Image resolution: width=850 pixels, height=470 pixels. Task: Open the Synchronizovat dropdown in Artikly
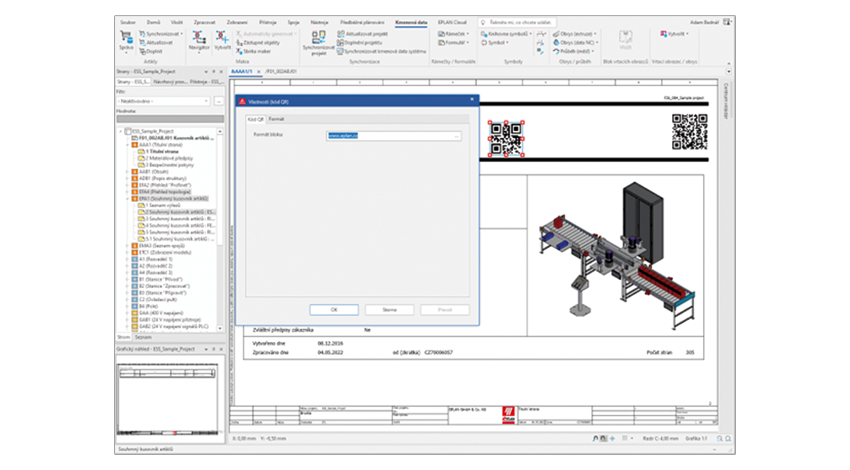point(161,34)
